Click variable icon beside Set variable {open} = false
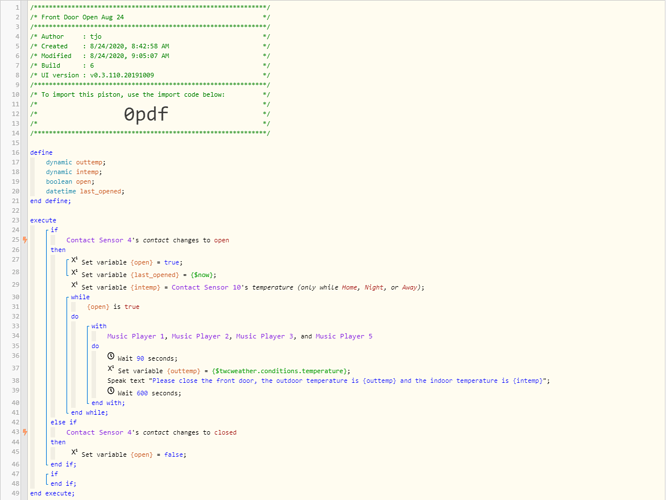Image resolution: width=670 pixels, height=500 pixels. pos(74,452)
